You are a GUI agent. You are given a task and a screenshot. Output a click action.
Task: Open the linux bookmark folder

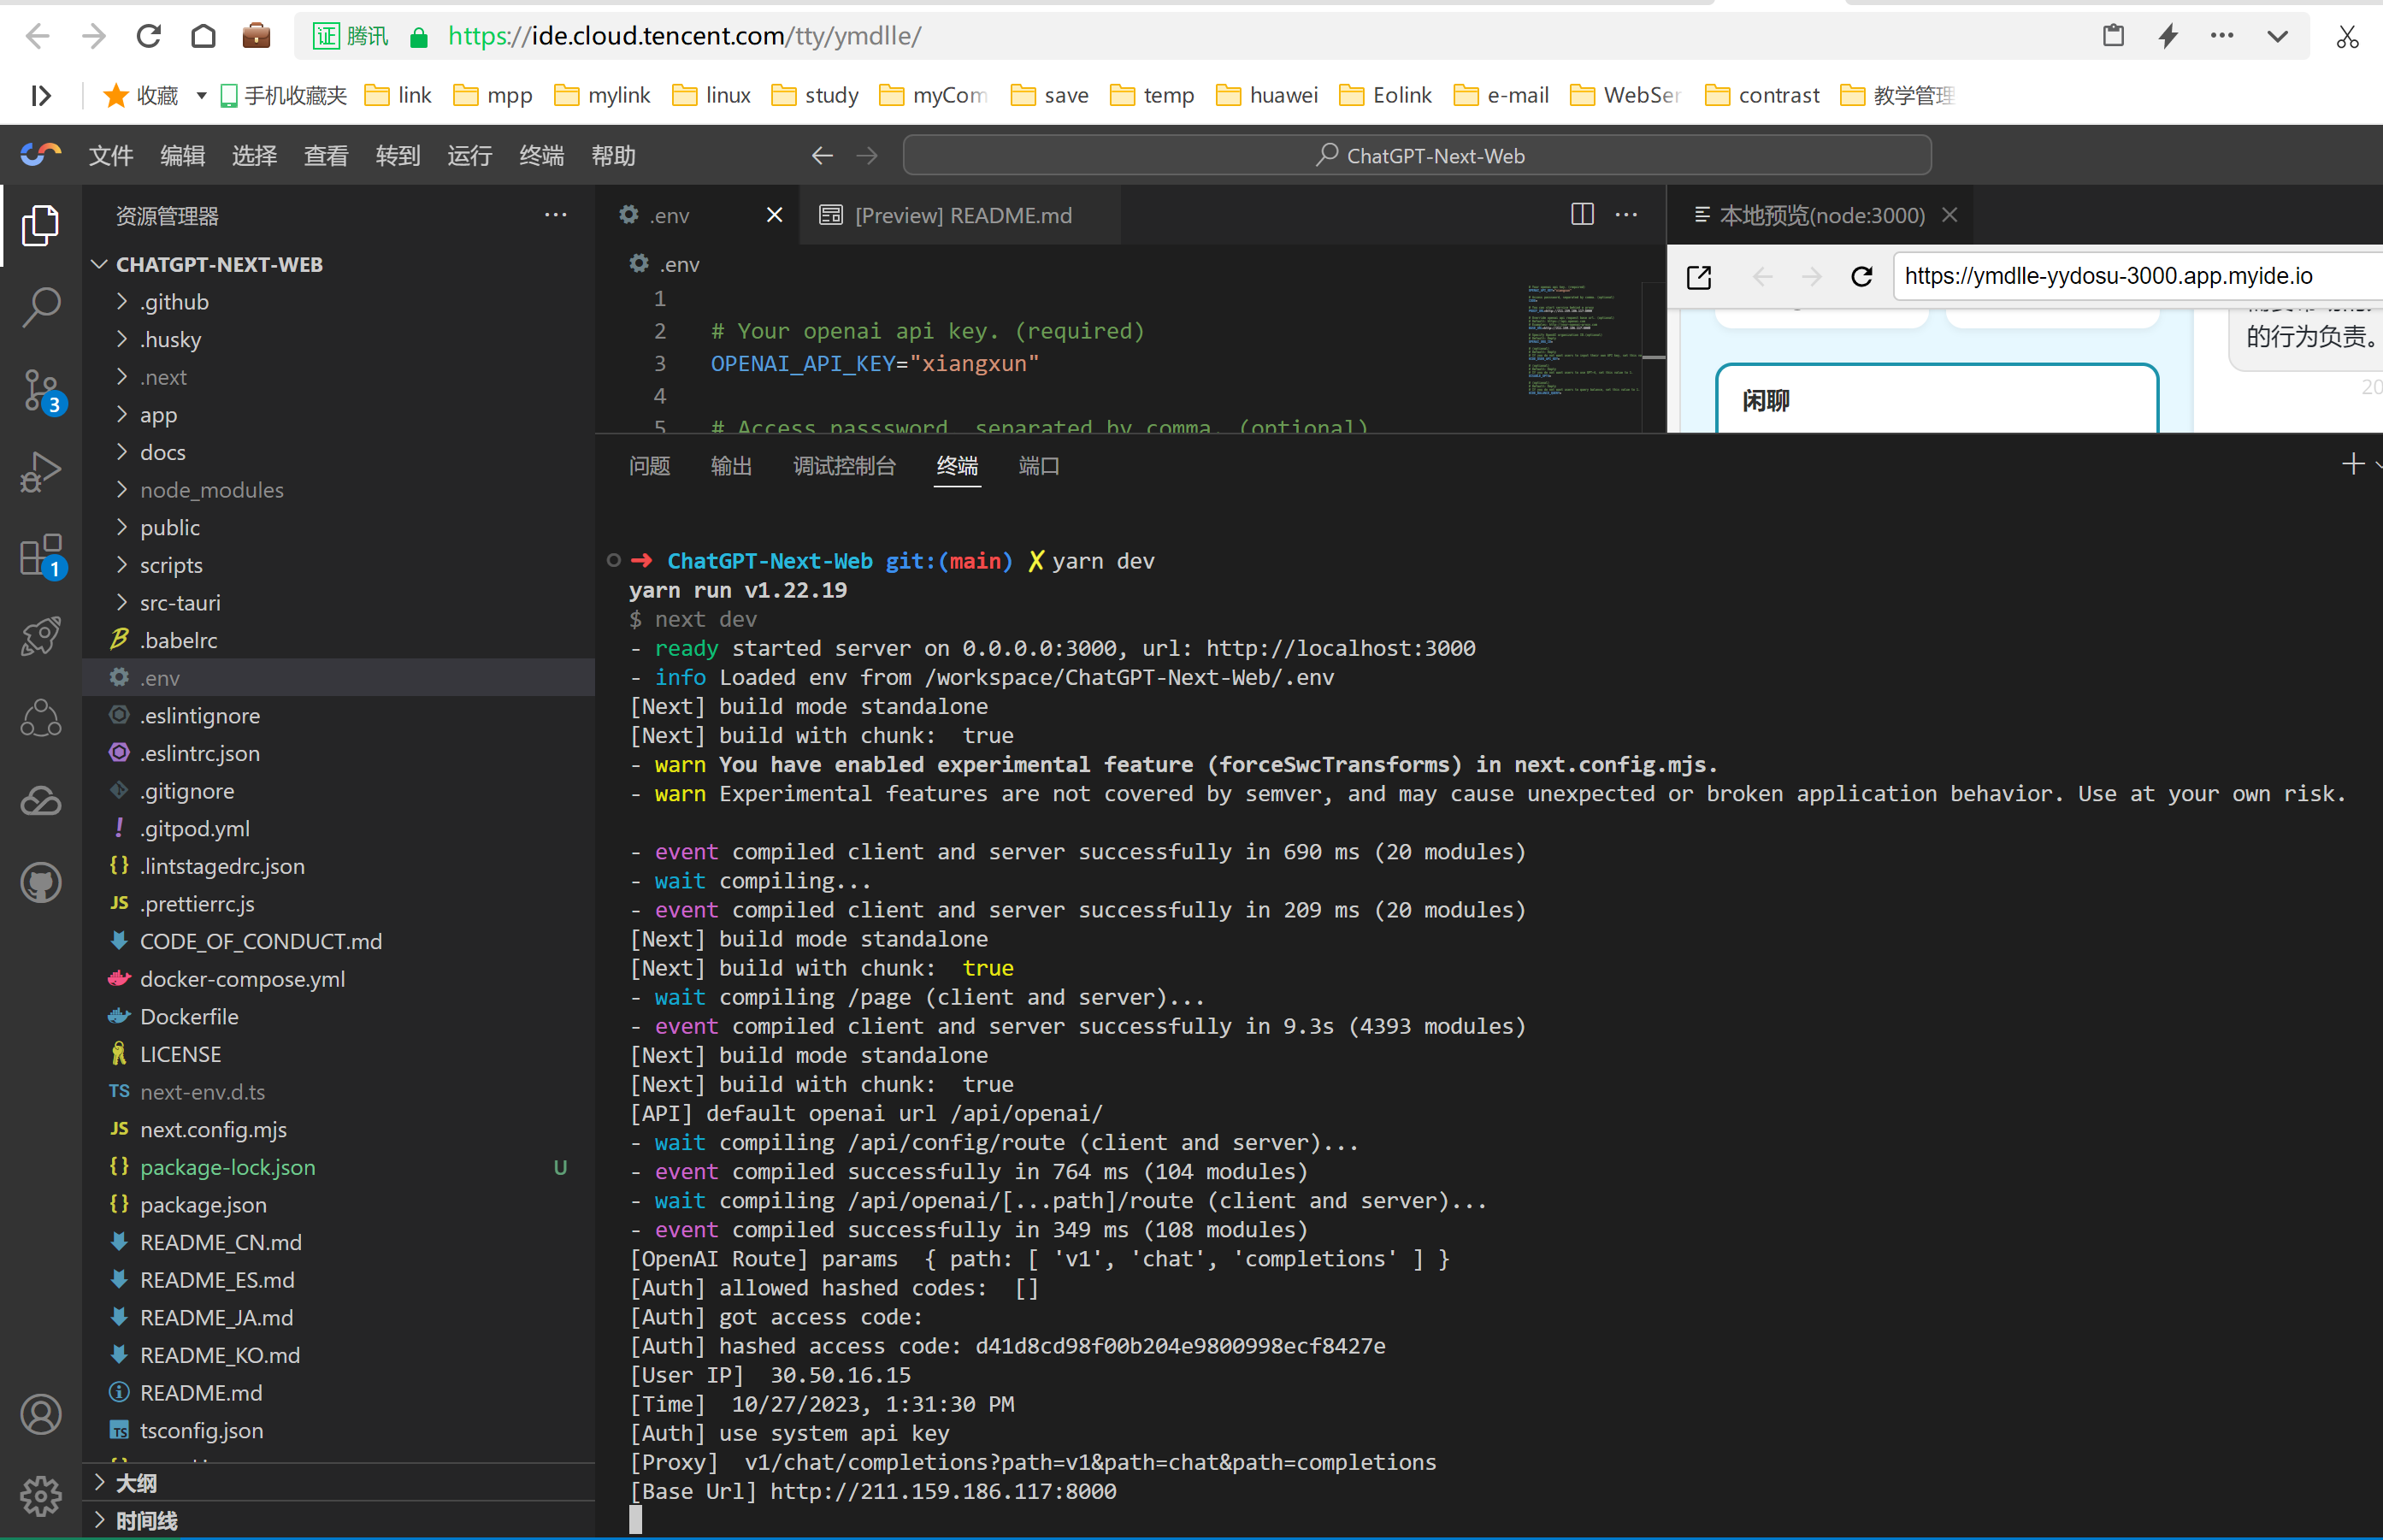click(x=711, y=95)
